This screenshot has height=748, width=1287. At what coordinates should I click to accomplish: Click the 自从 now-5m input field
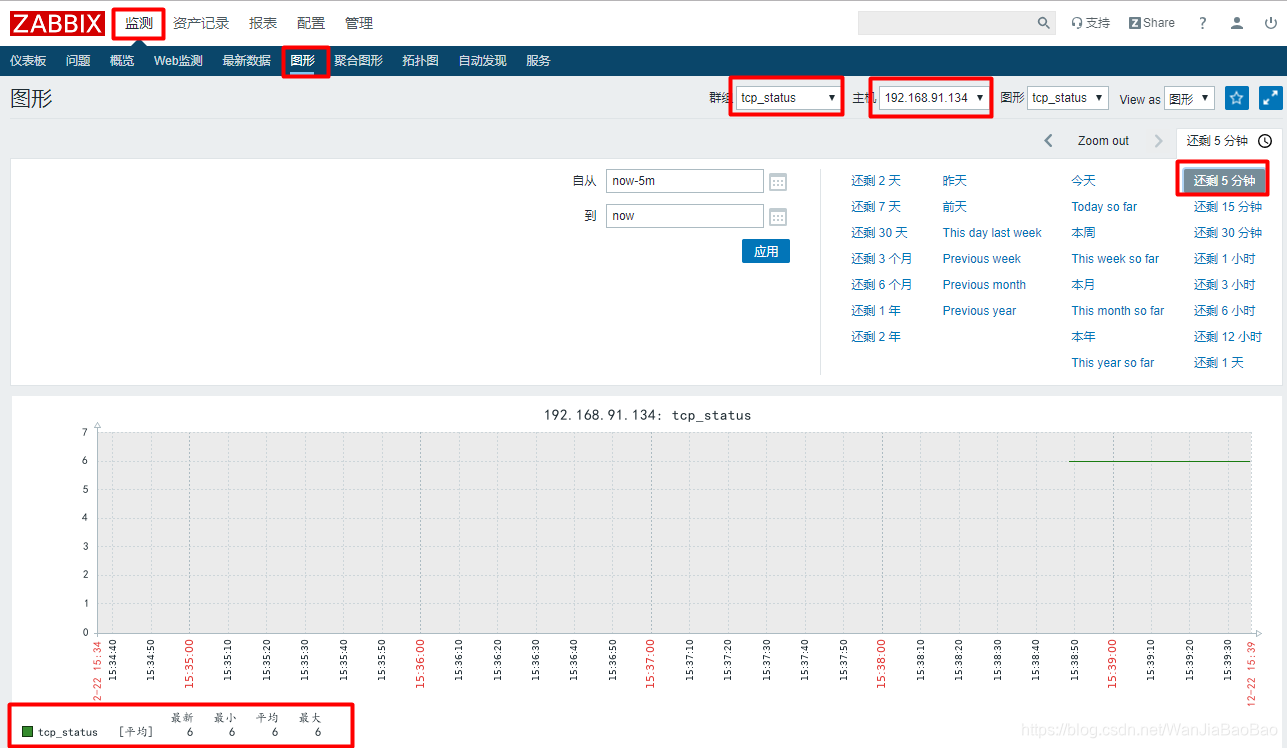[685, 181]
